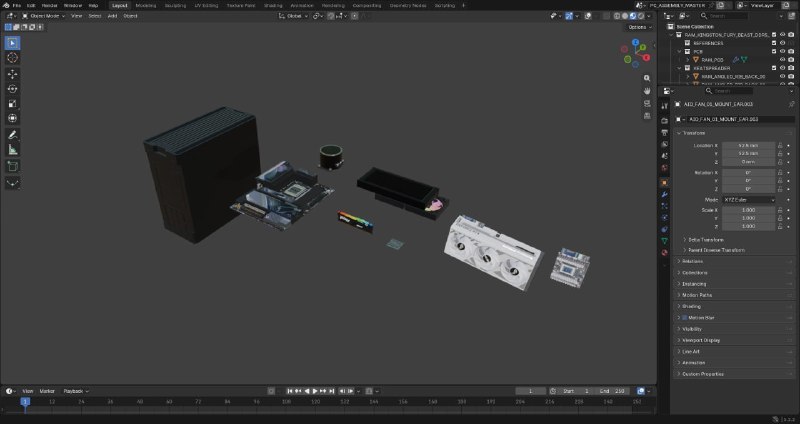
Task: Click the Blender logo menu icon
Action: point(6,5)
